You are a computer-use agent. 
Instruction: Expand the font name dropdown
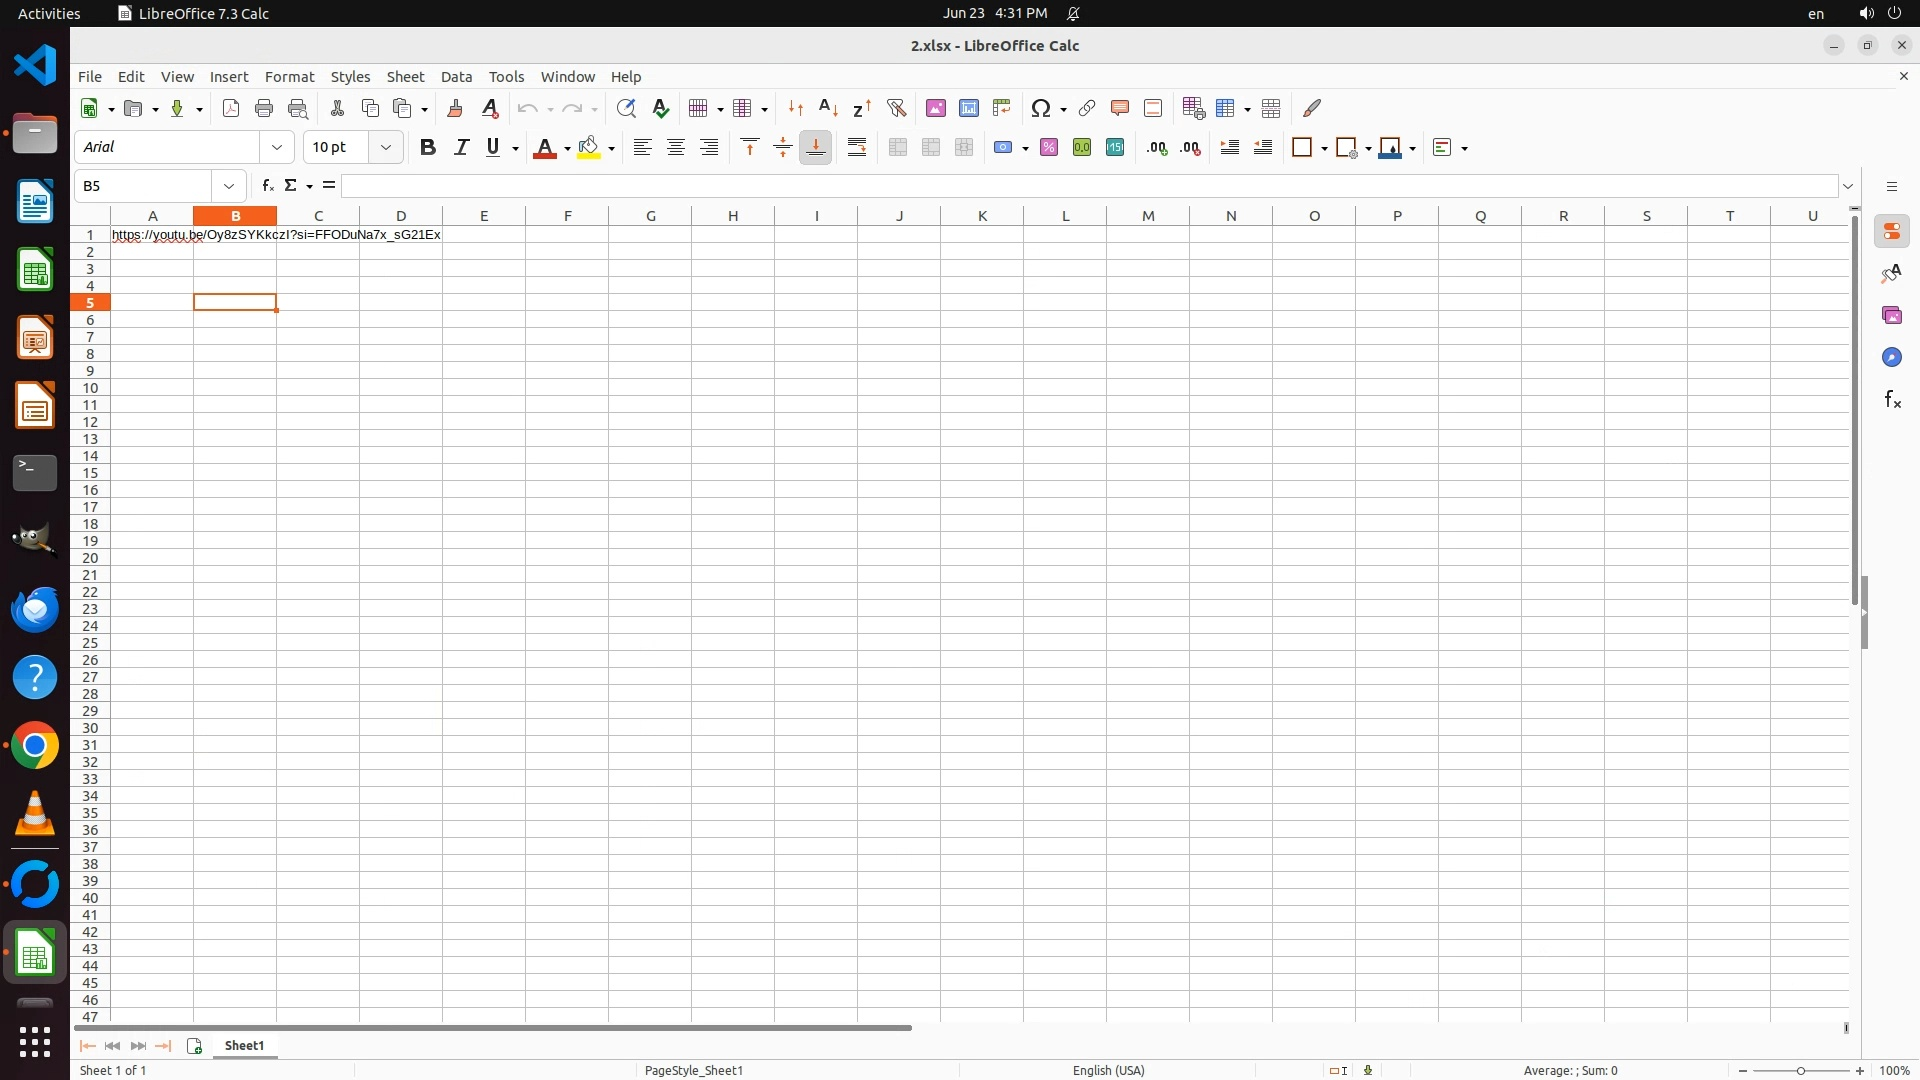(x=277, y=148)
